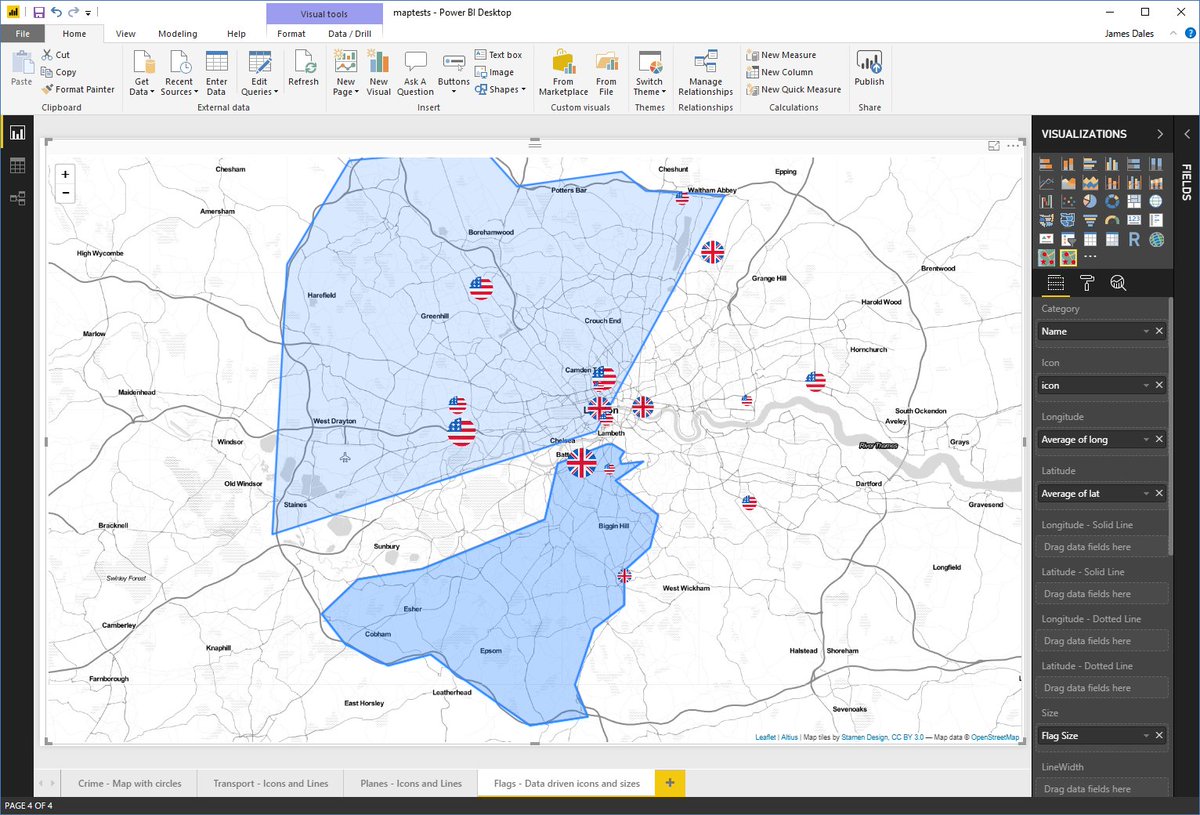The width and height of the screenshot is (1200, 815).
Task: Select the Donut chart visualization
Action: tap(1112, 201)
